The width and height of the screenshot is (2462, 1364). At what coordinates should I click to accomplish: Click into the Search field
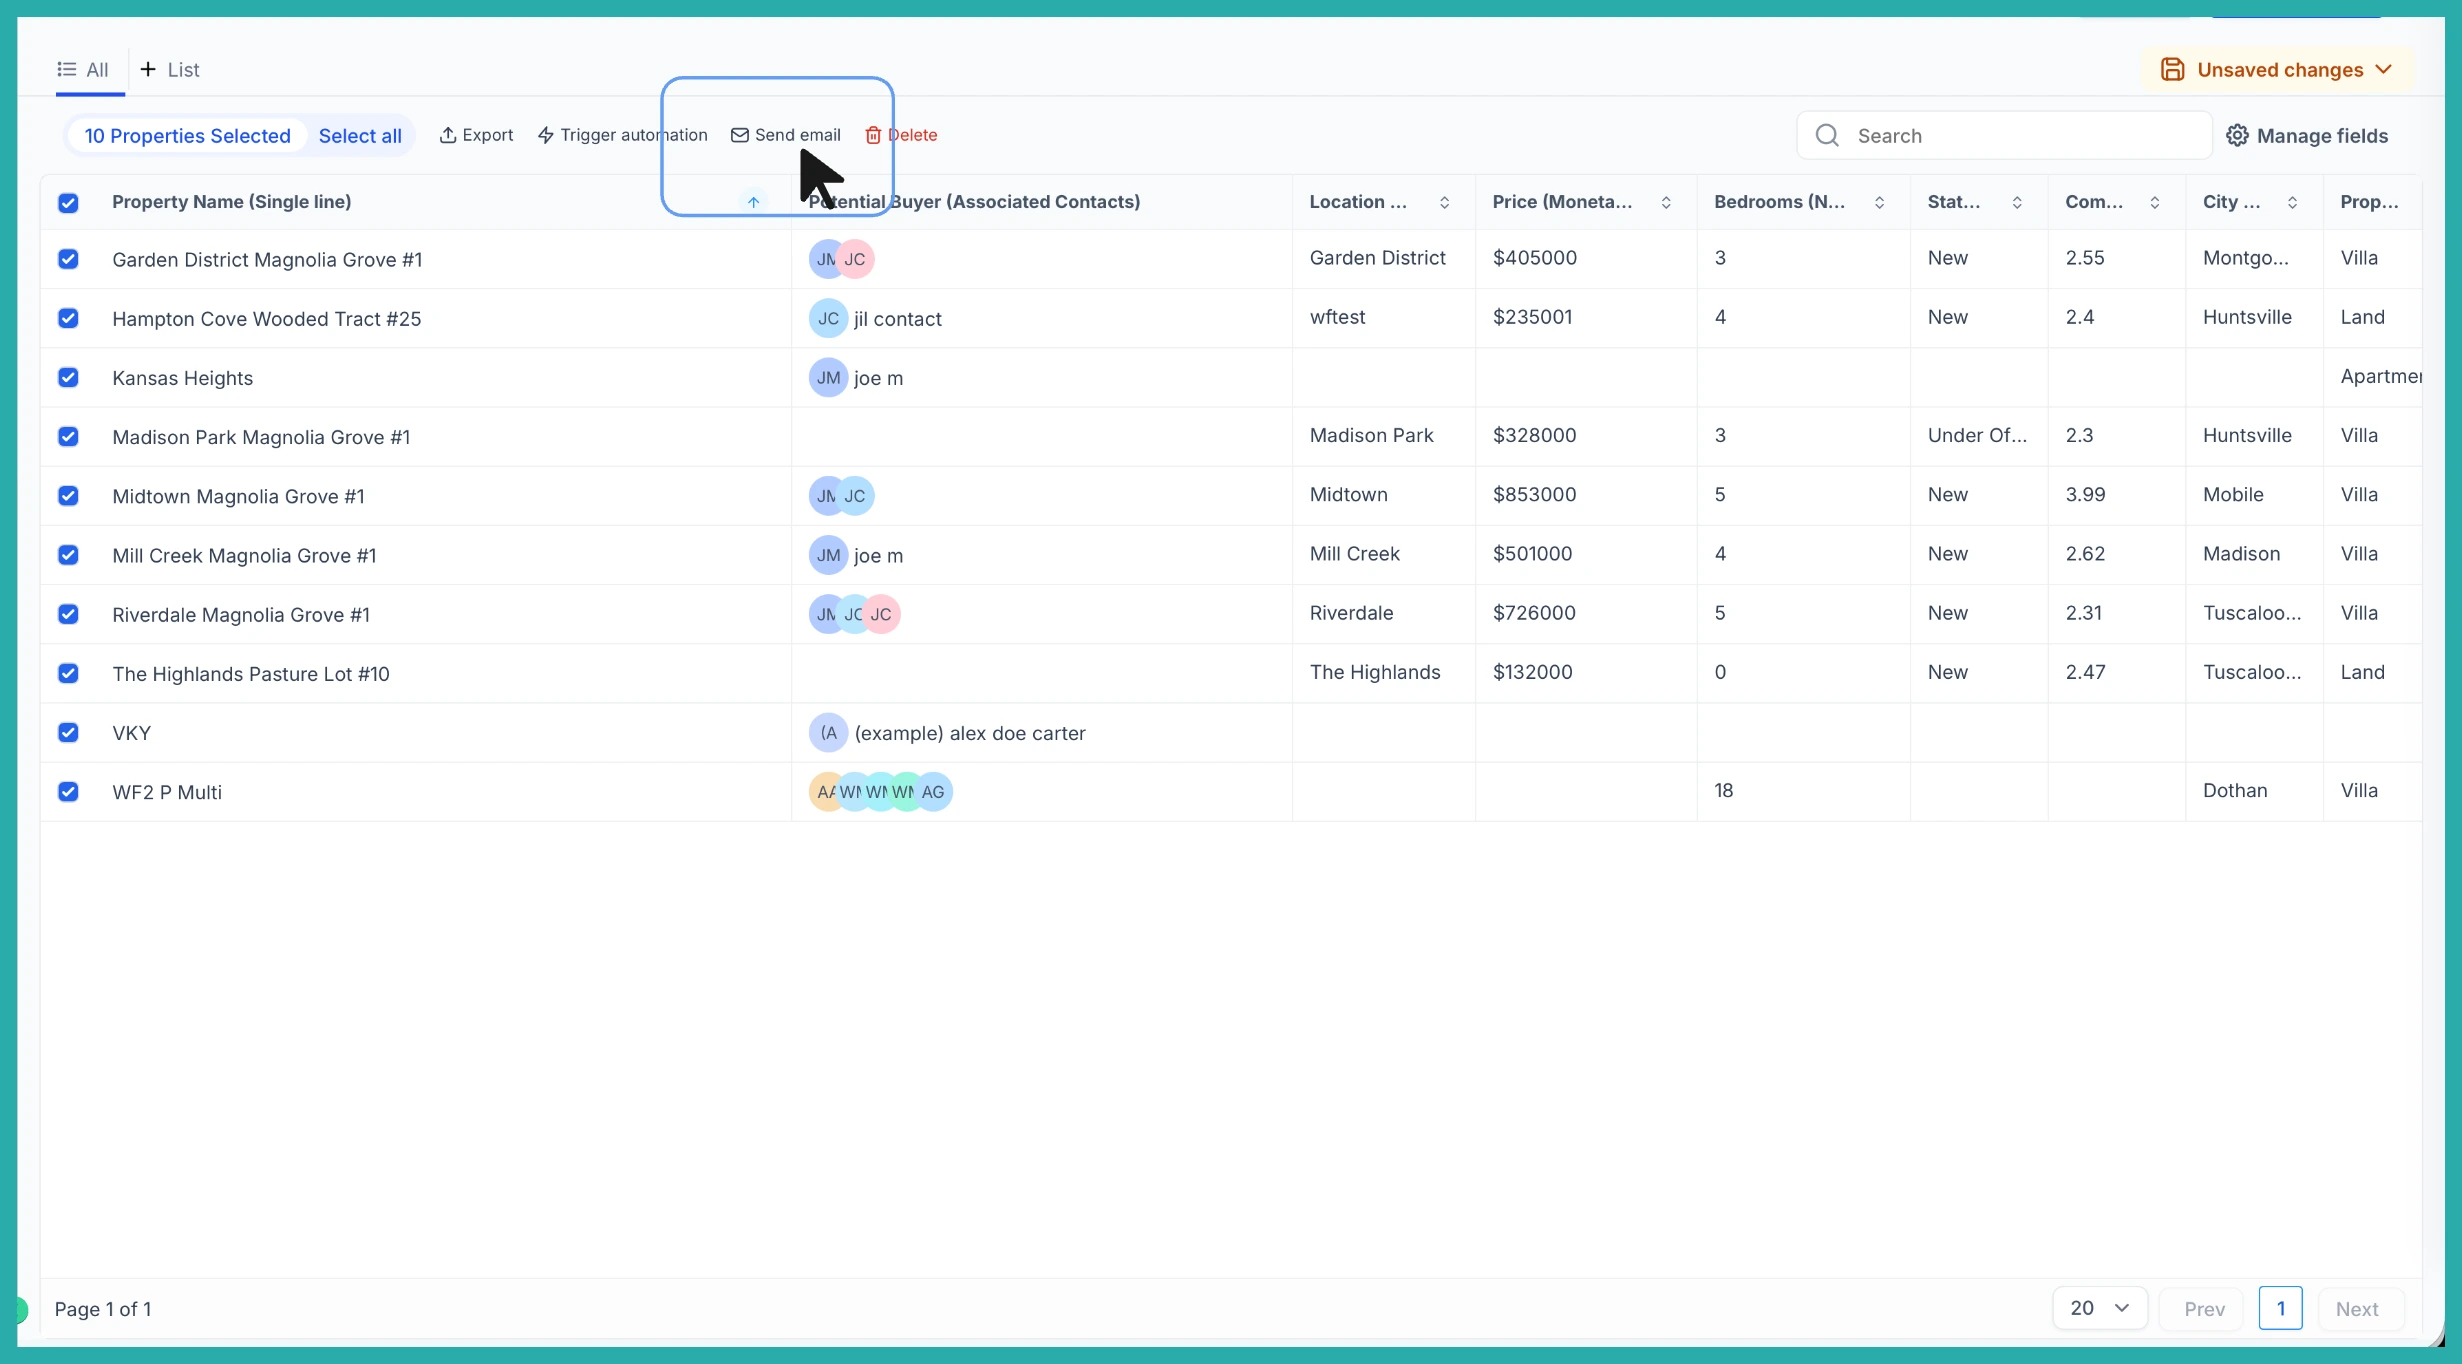(x=2004, y=135)
